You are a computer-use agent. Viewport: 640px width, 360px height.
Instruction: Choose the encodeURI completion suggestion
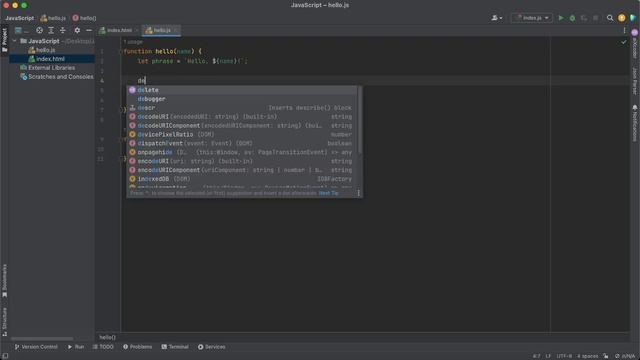point(241,161)
